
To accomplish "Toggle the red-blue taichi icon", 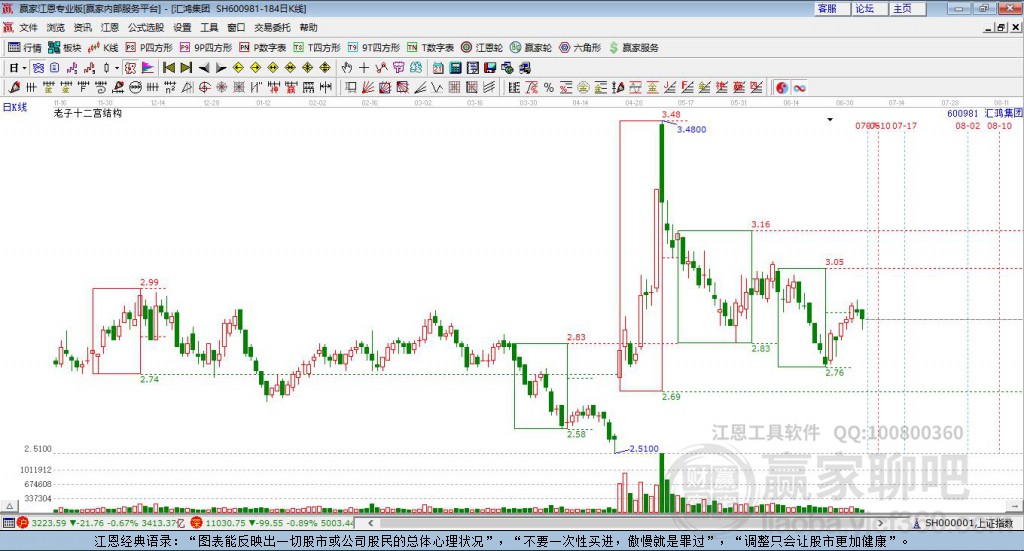I will (x=782, y=87).
